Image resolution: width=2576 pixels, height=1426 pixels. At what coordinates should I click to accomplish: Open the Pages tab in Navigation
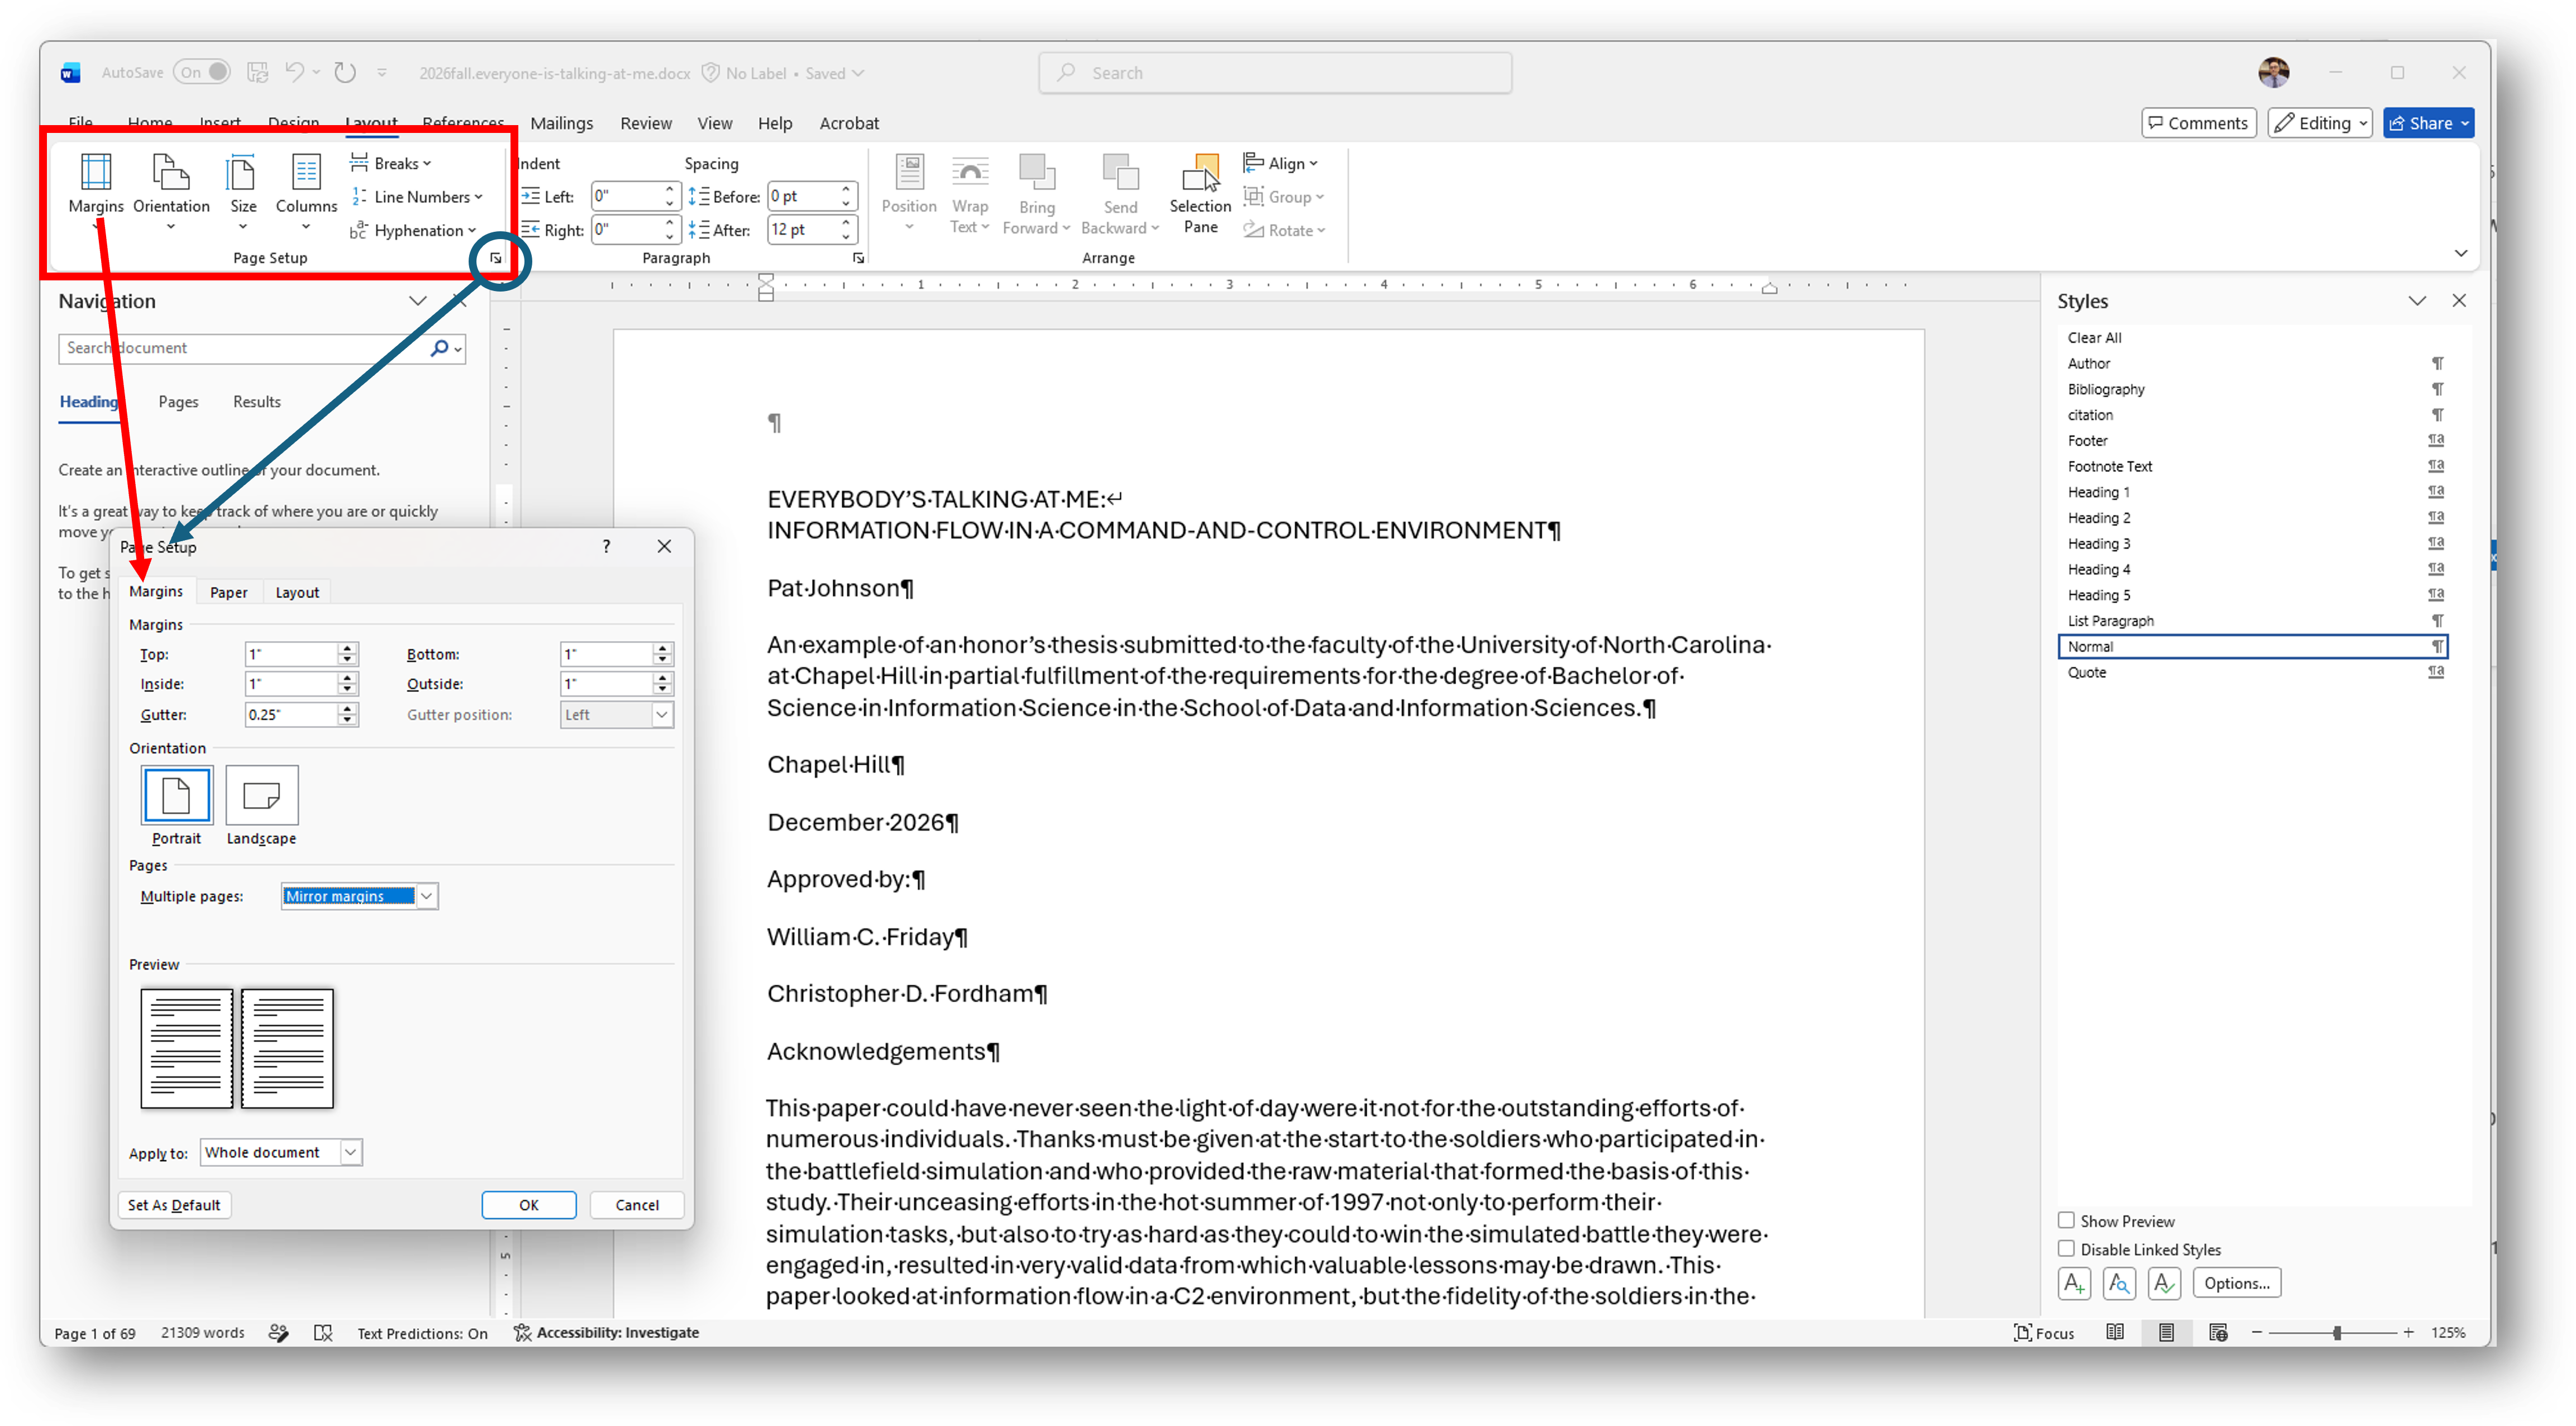[178, 401]
